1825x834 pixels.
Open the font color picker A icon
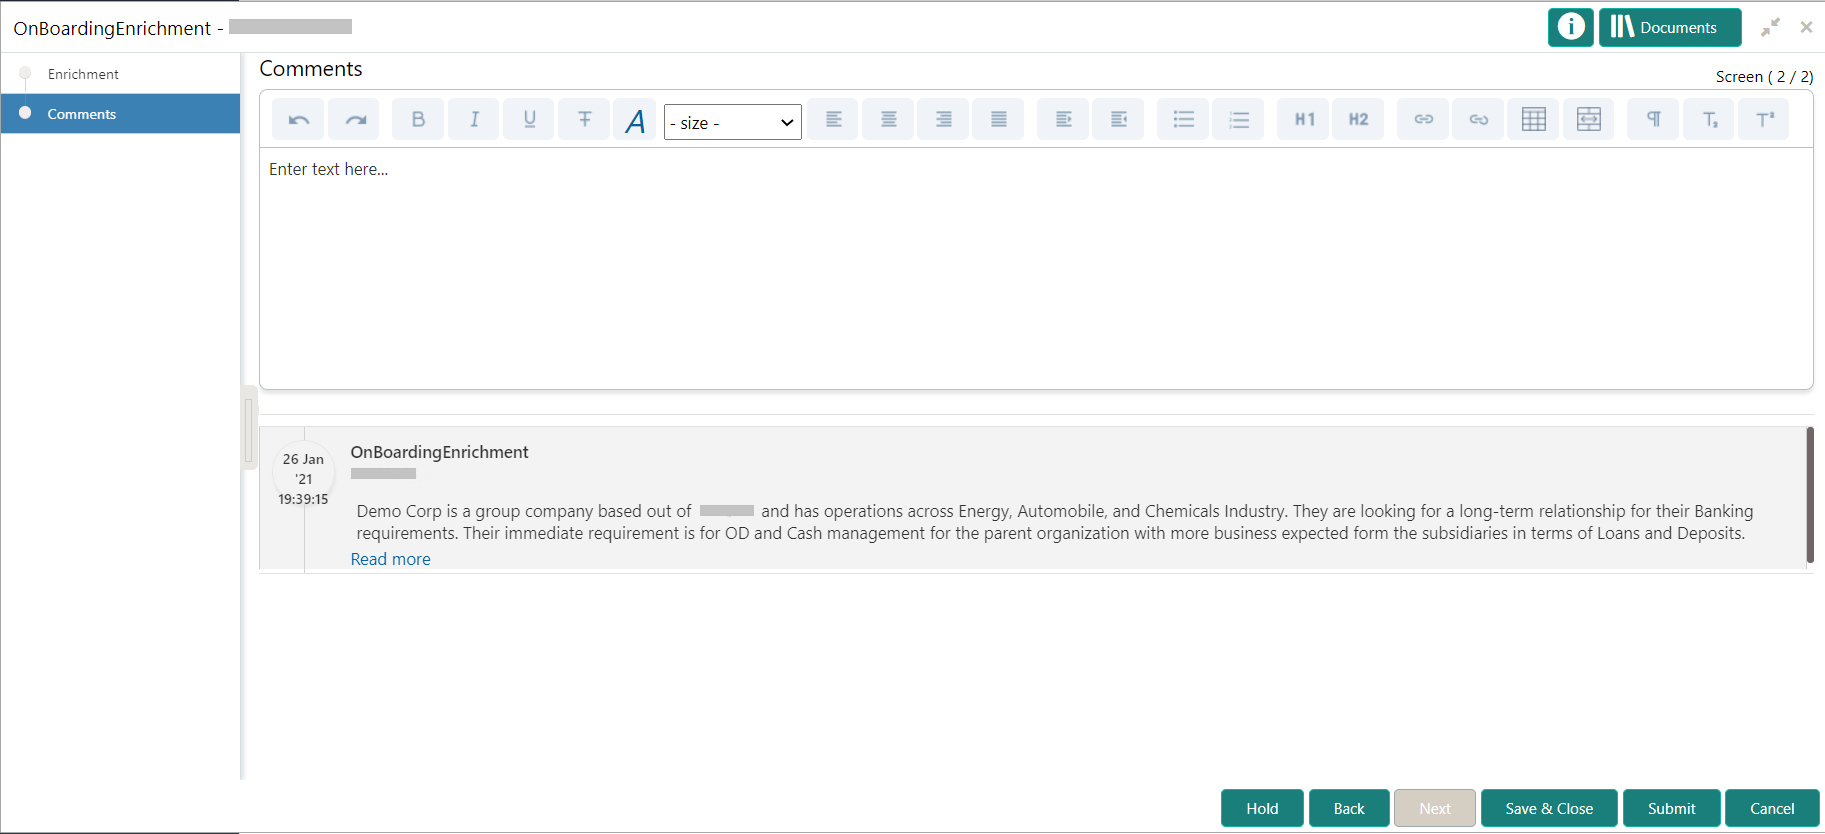pyautogui.click(x=635, y=121)
